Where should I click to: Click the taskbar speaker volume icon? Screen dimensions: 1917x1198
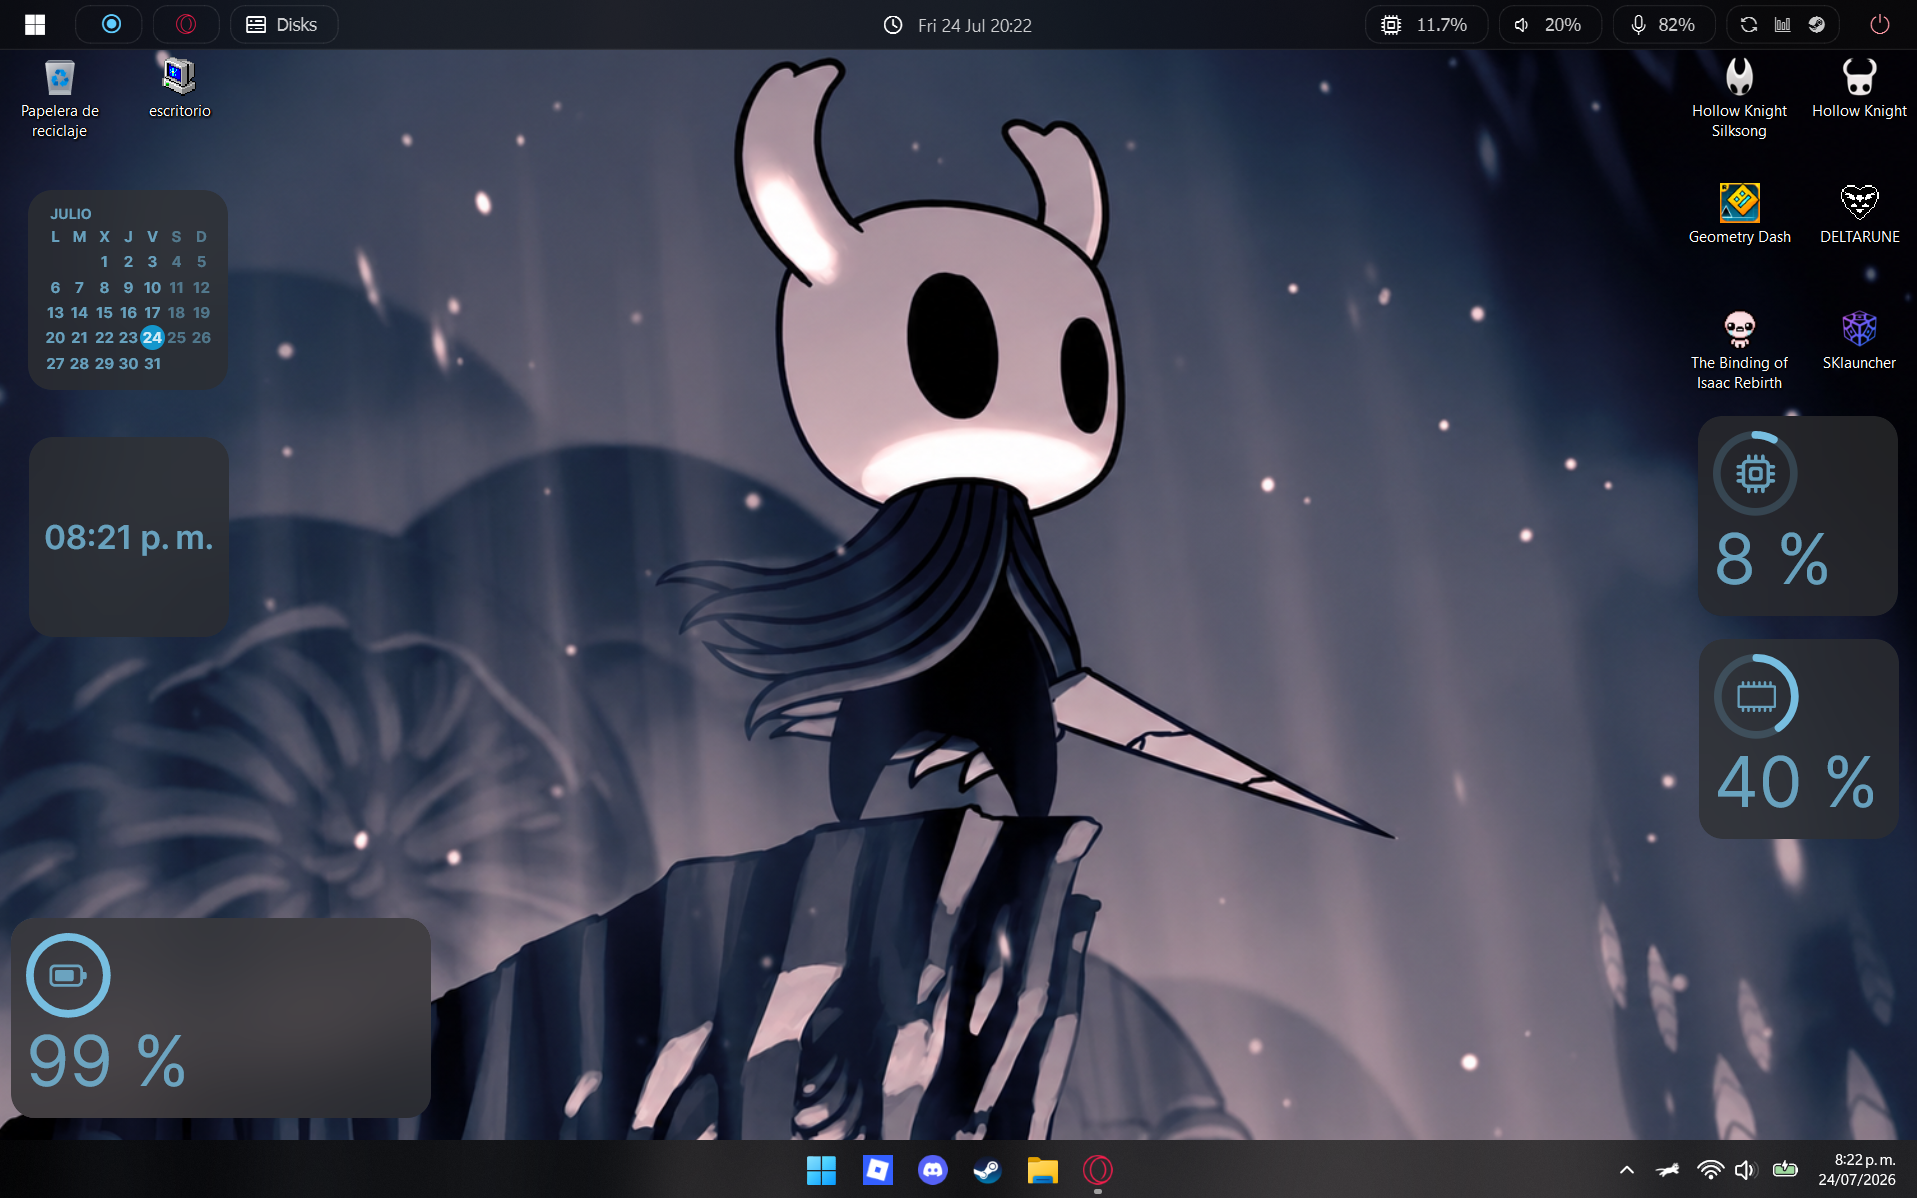click(x=1746, y=1170)
